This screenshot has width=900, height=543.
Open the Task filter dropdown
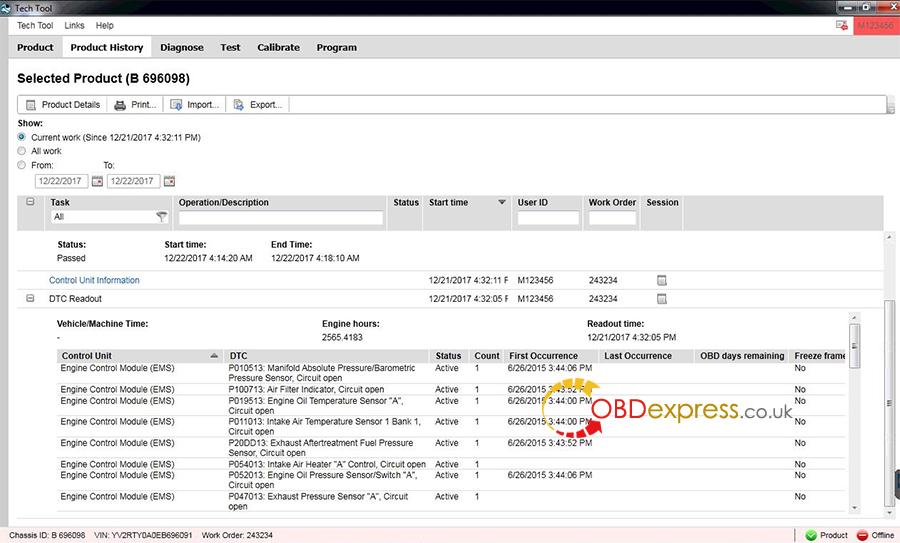pyautogui.click(x=161, y=217)
